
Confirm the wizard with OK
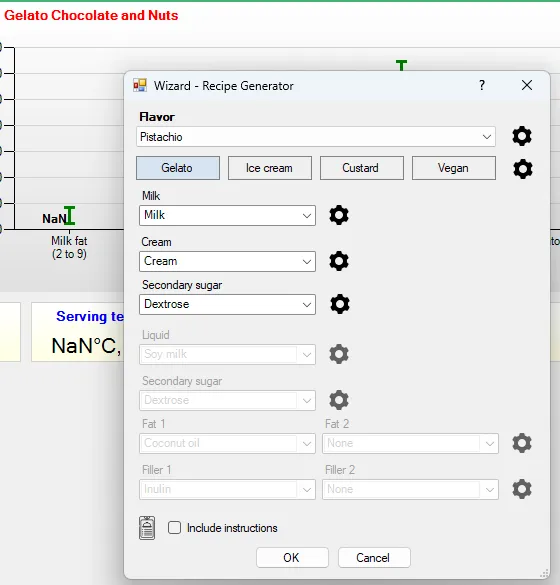292,558
